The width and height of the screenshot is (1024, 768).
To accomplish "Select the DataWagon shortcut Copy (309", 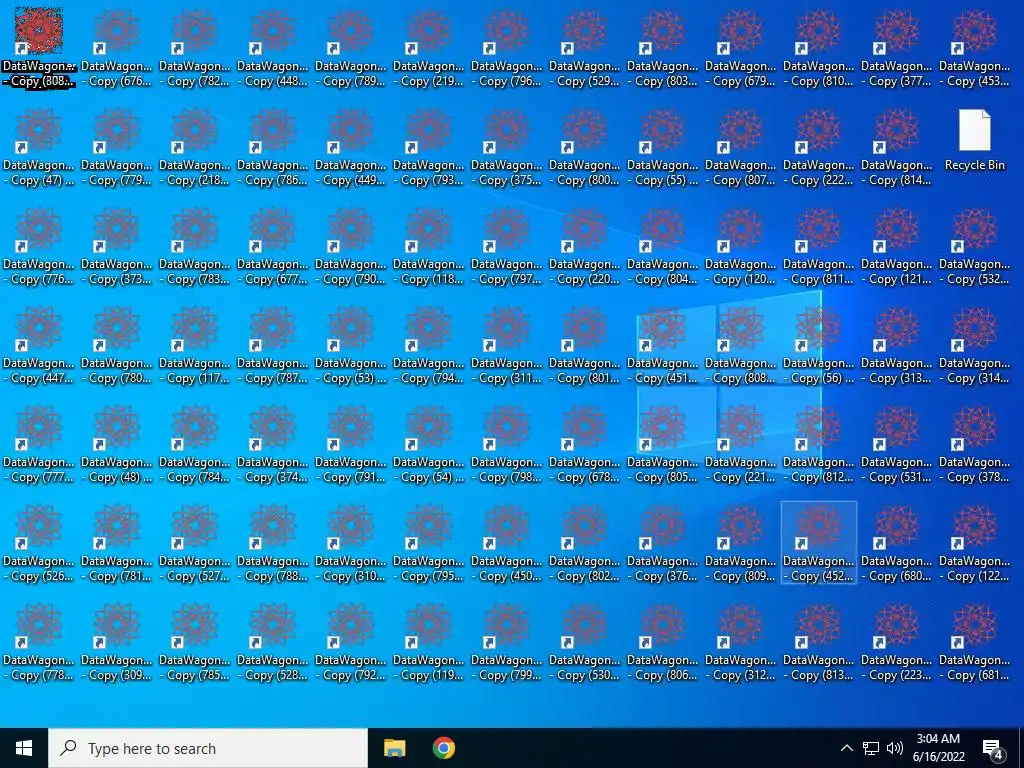I will [116, 643].
